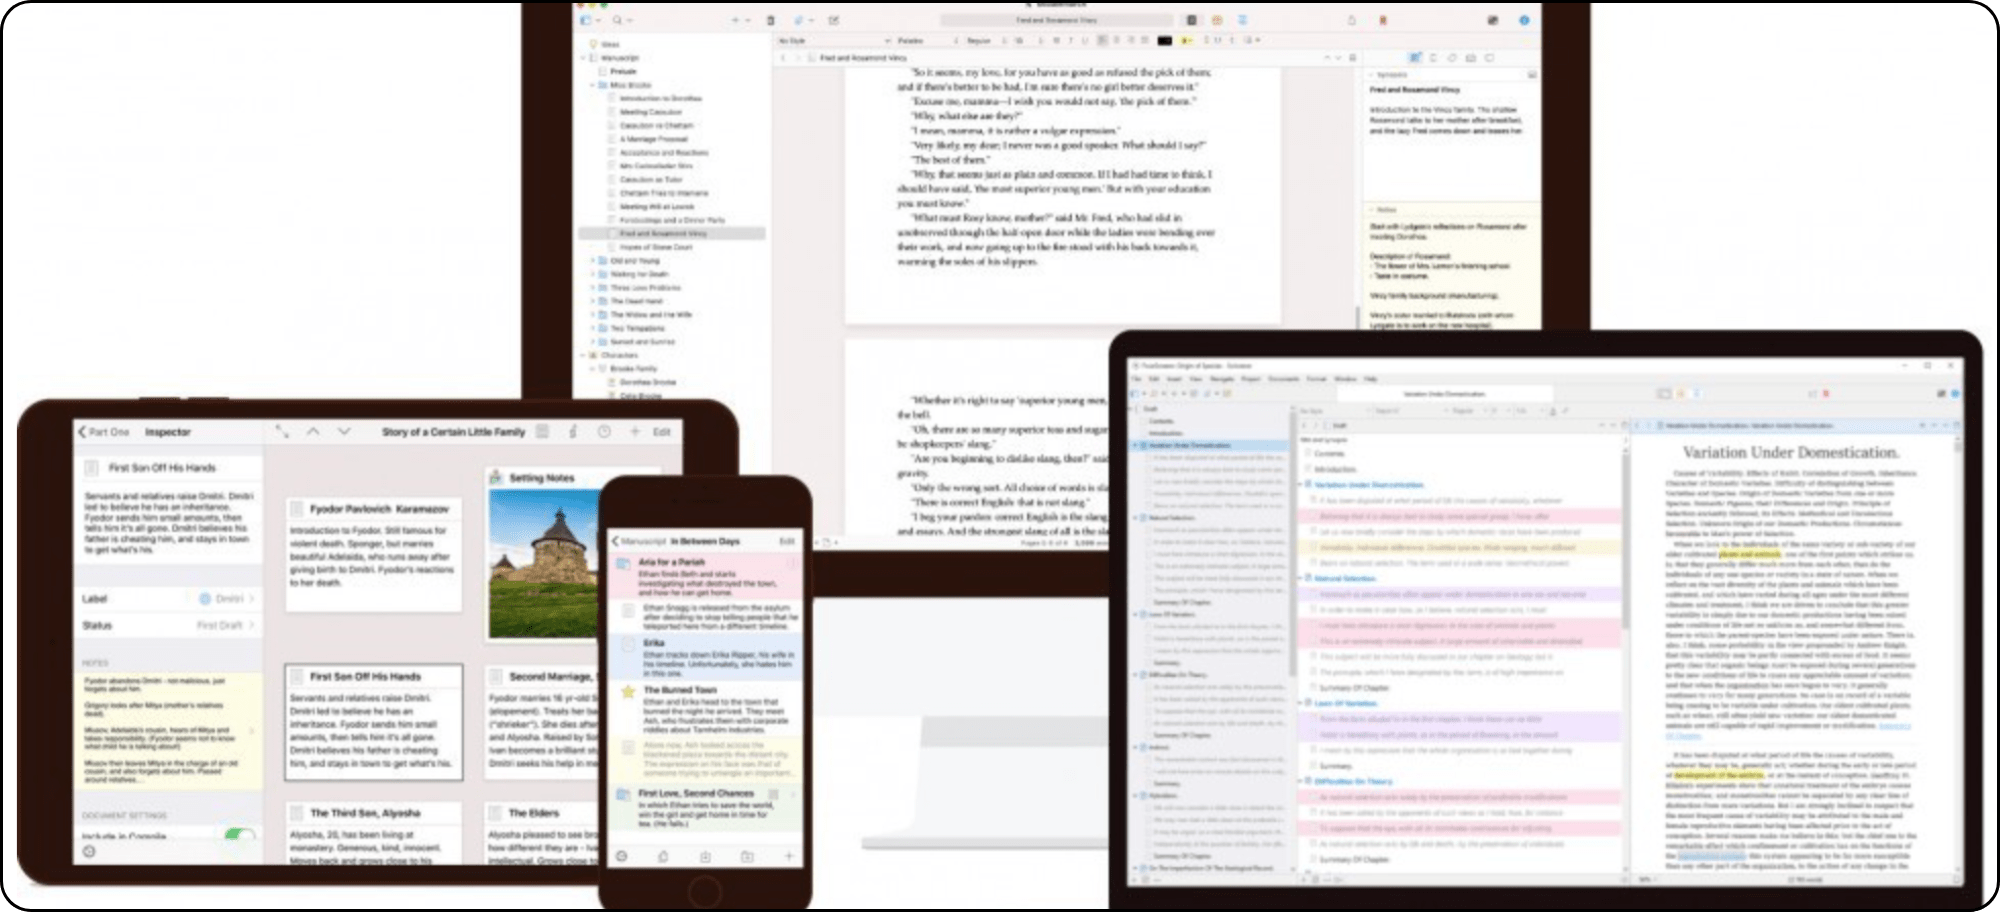The height and width of the screenshot is (912, 2000).
Task: Tap the Part One back button on the iPad
Action: coord(103,432)
